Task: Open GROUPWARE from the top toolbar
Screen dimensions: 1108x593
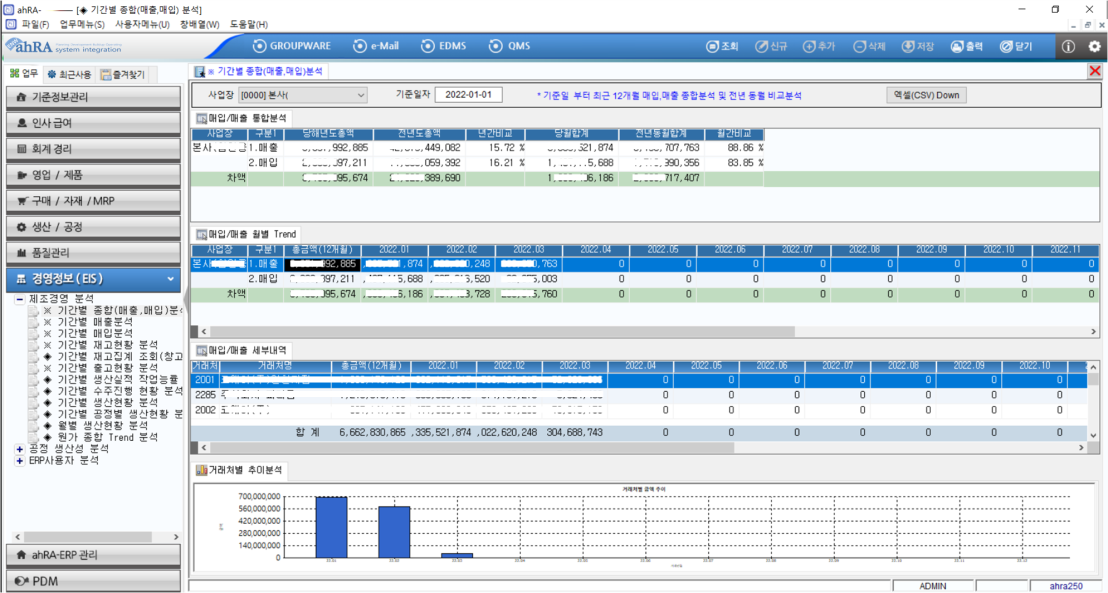Action: [x=292, y=46]
